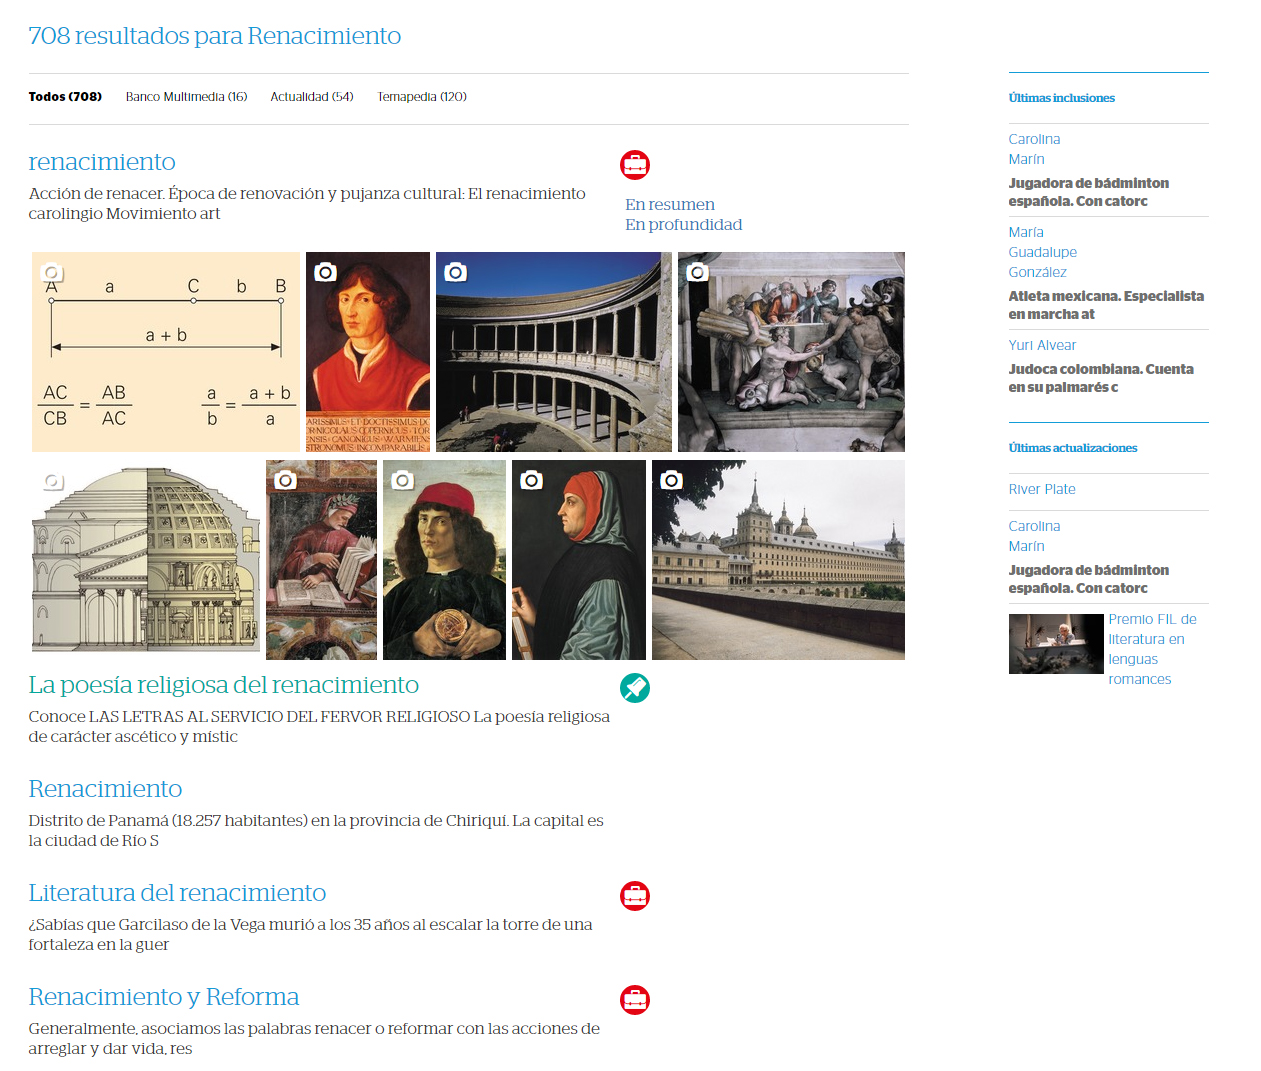This screenshot has height=1071, width=1261.
Task: Select the Todos (708) tab
Action: click(65, 97)
